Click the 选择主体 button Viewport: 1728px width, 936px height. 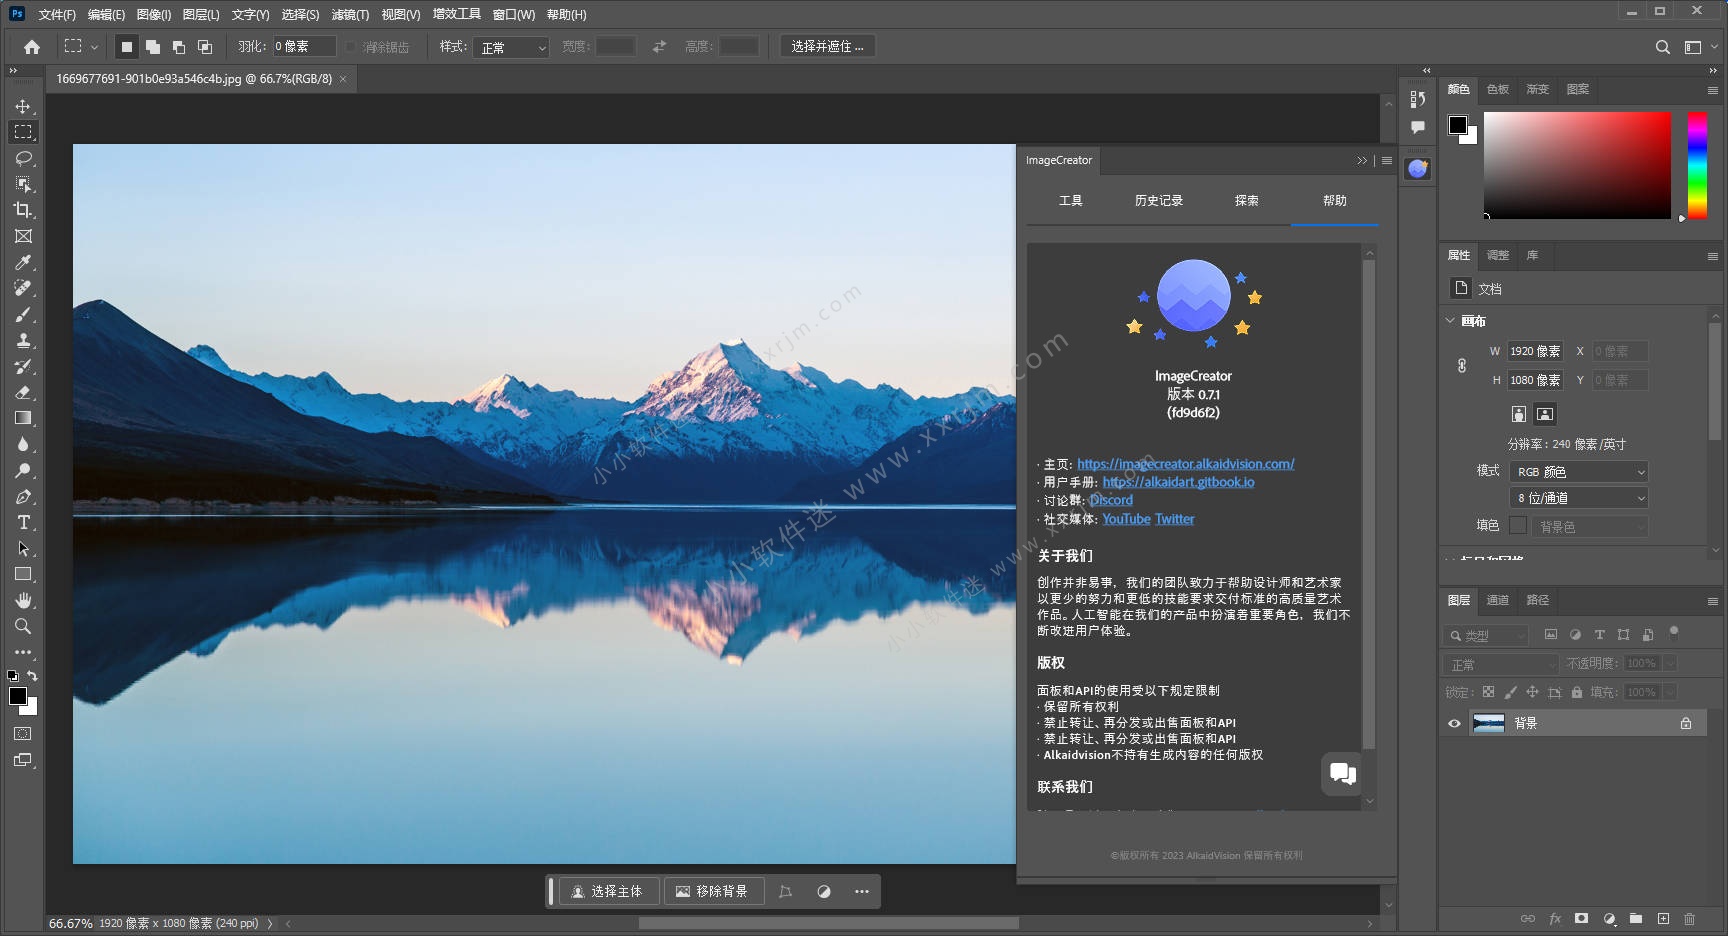(x=608, y=891)
